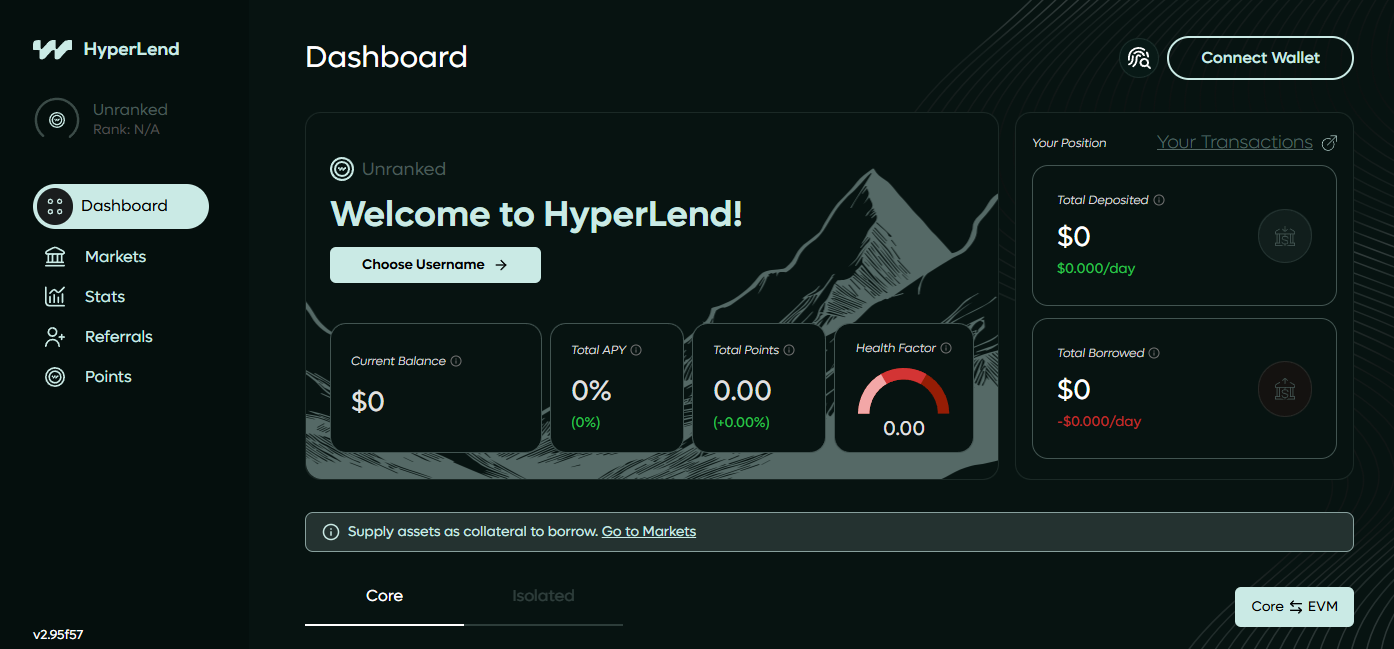
Task: Click the 0% Total APY value
Action: pyautogui.click(x=591, y=391)
